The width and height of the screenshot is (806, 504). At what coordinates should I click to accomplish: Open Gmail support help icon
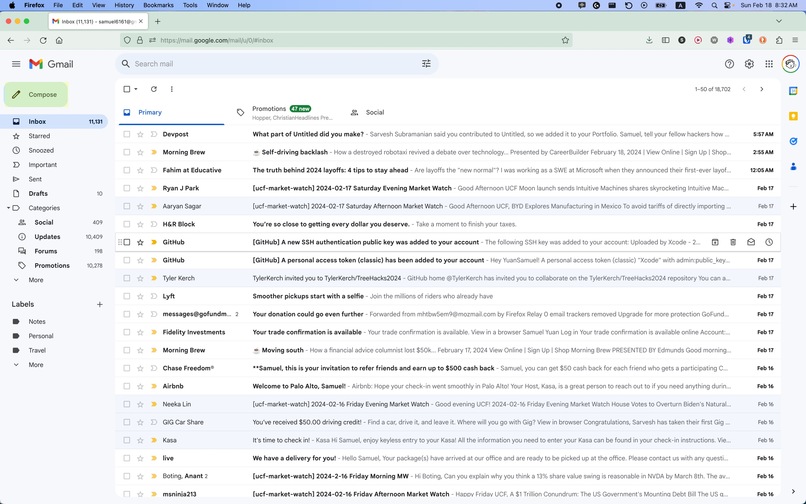pos(729,64)
